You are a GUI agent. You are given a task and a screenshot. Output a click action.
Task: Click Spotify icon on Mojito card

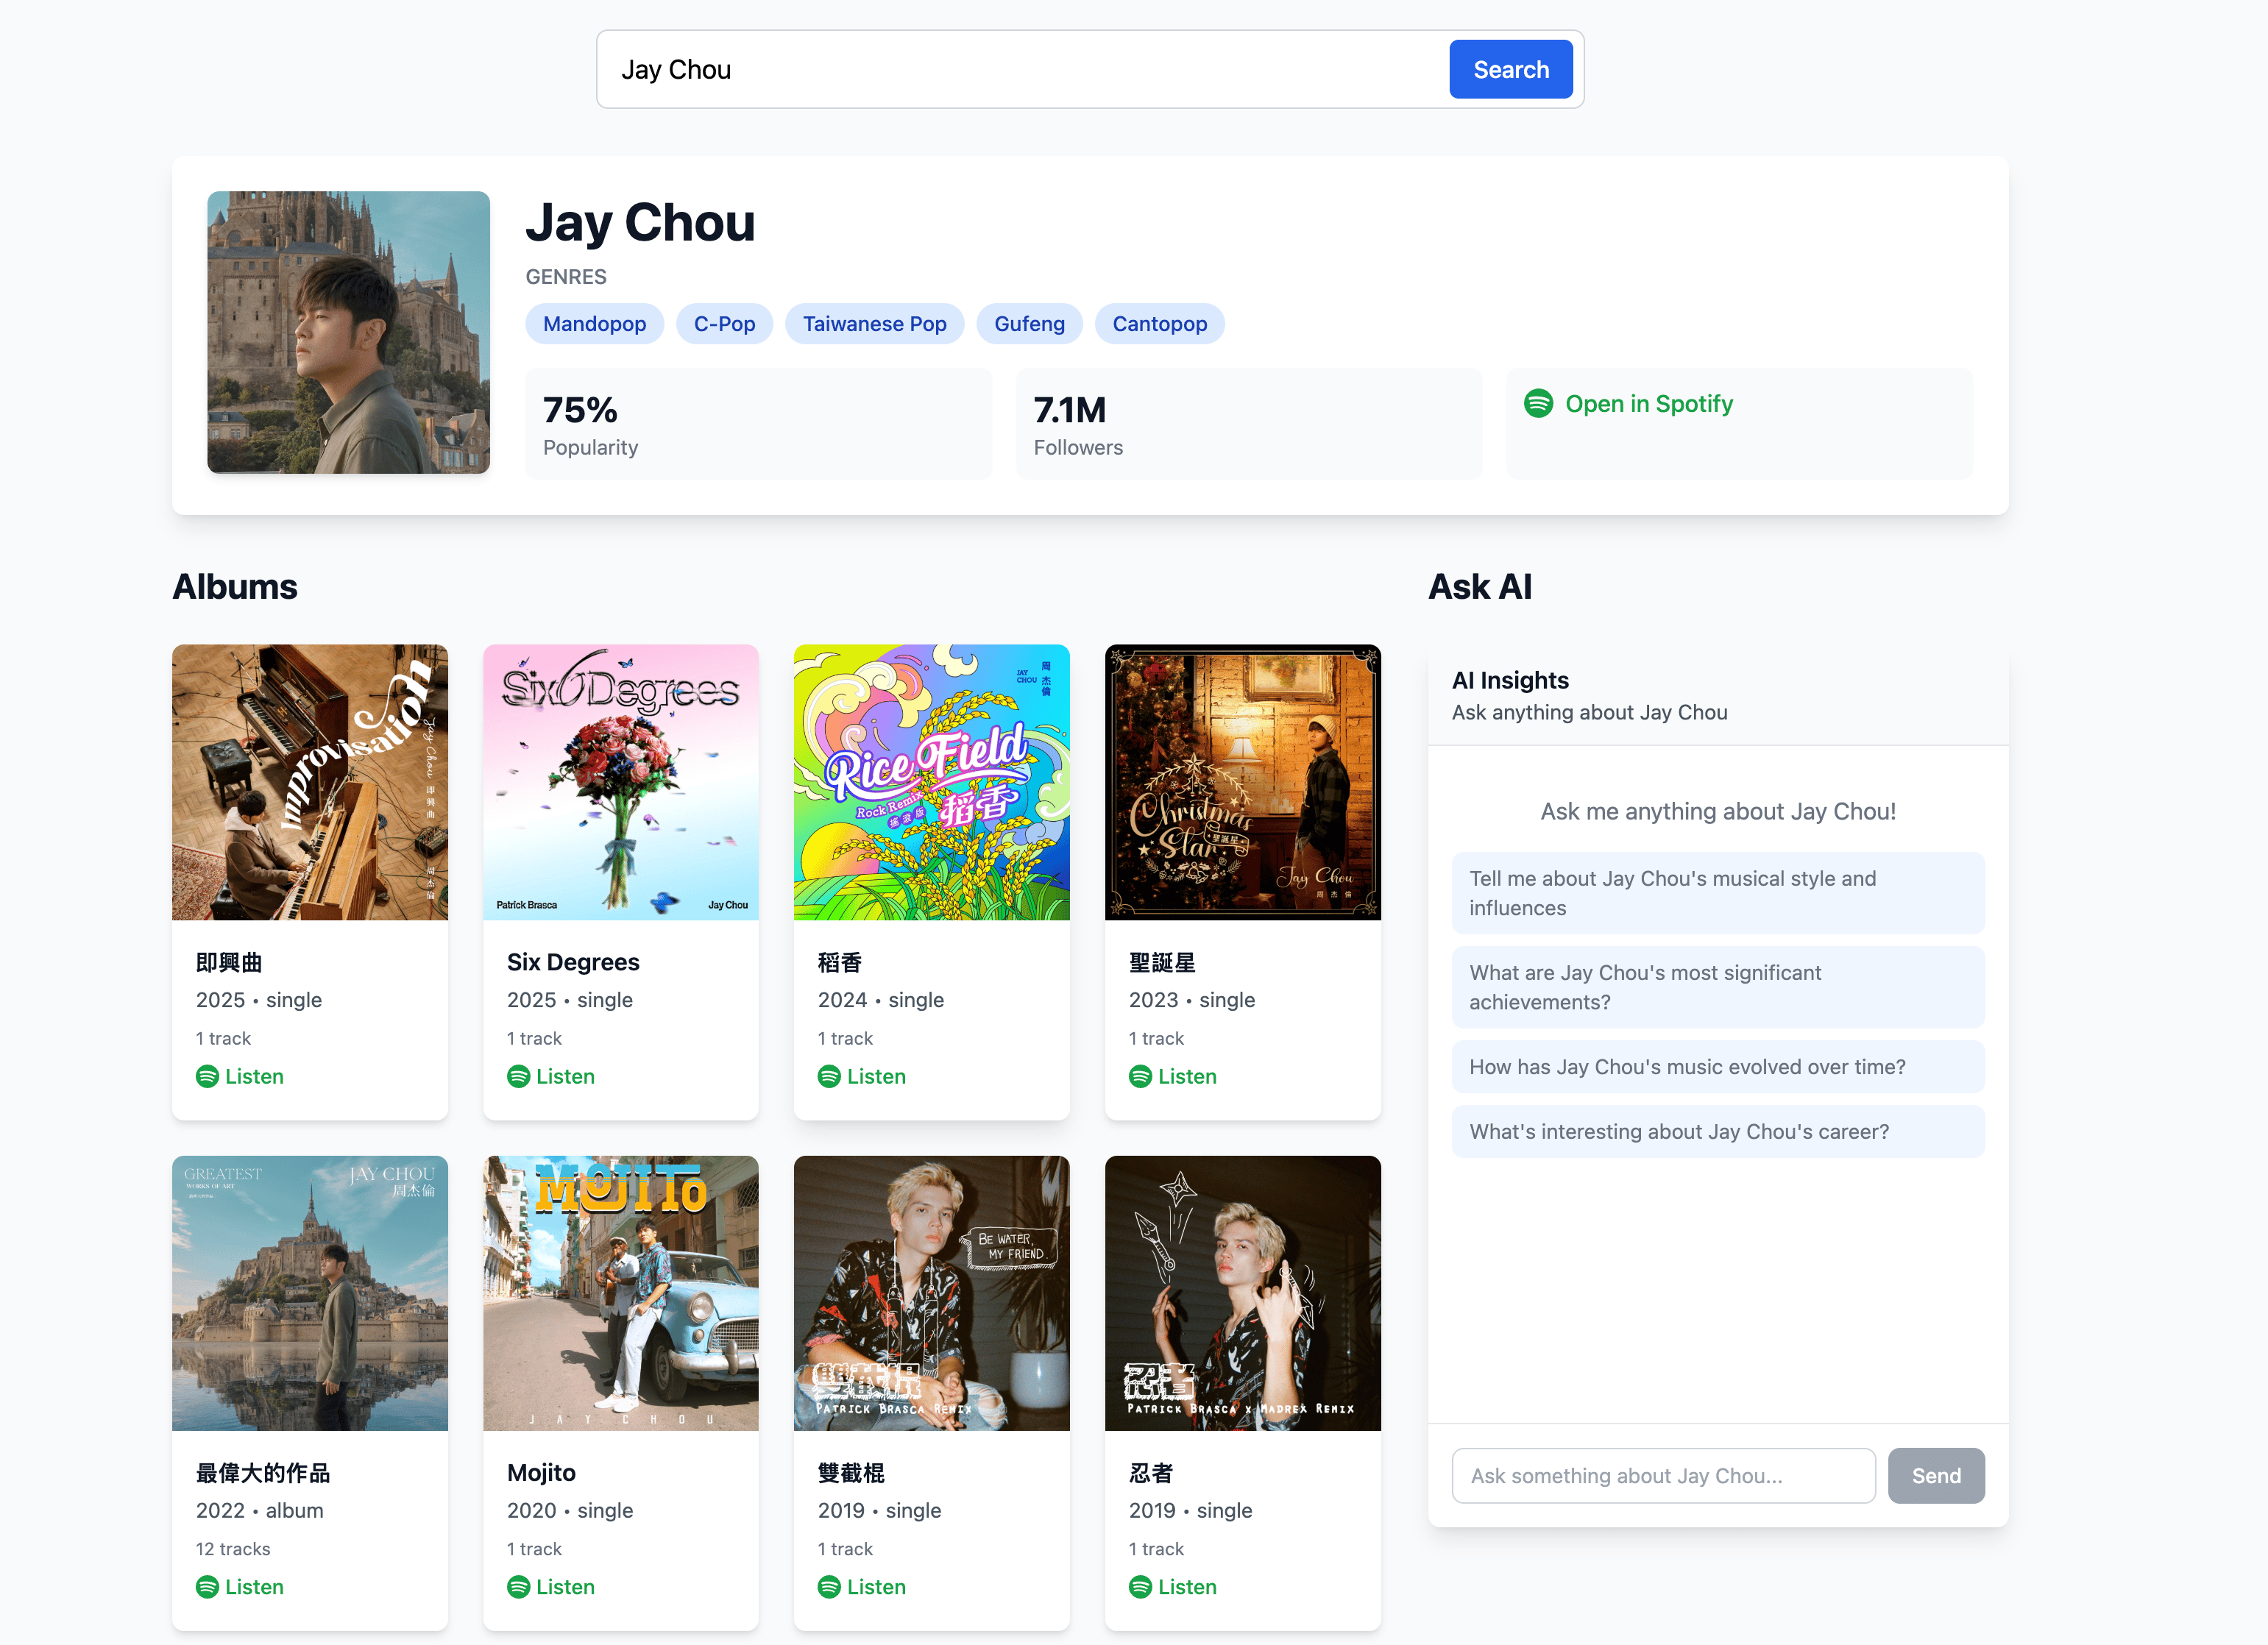pyautogui.click(x=518, y=1587)
